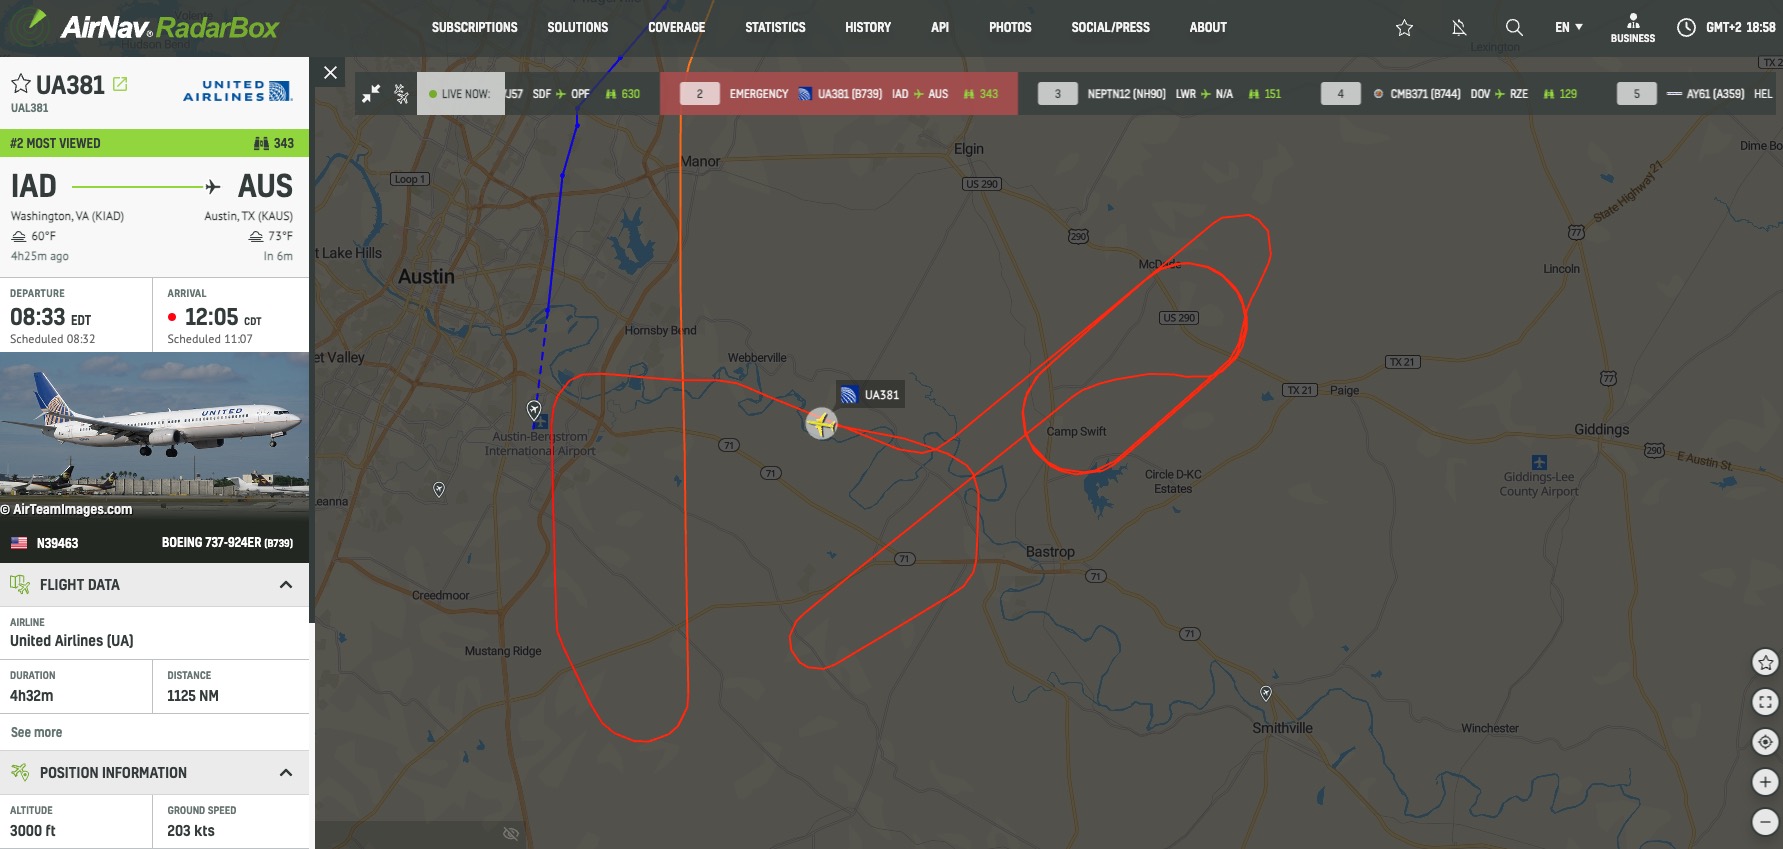
Task: Add UA381 to favorites with star icon
Action: coord(20,84)
